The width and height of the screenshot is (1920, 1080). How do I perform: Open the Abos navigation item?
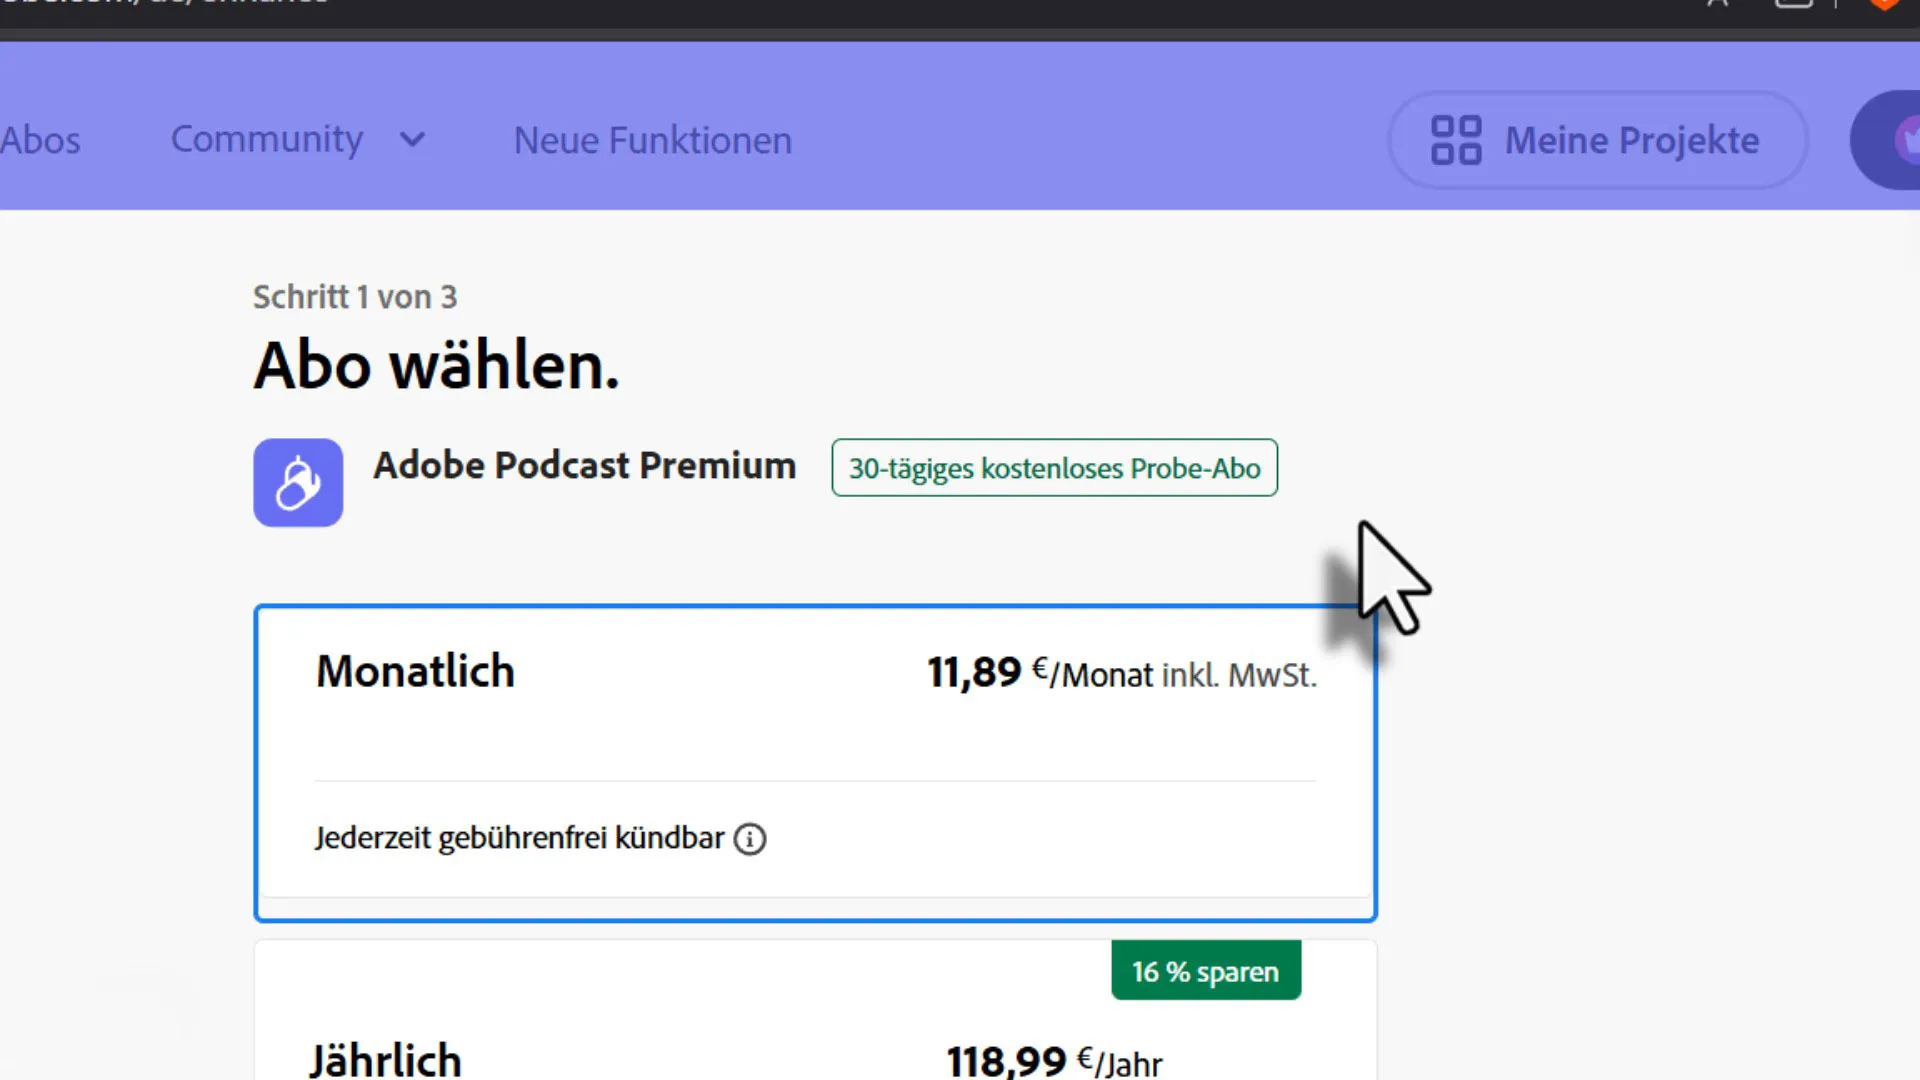click(x=40, y=141)
